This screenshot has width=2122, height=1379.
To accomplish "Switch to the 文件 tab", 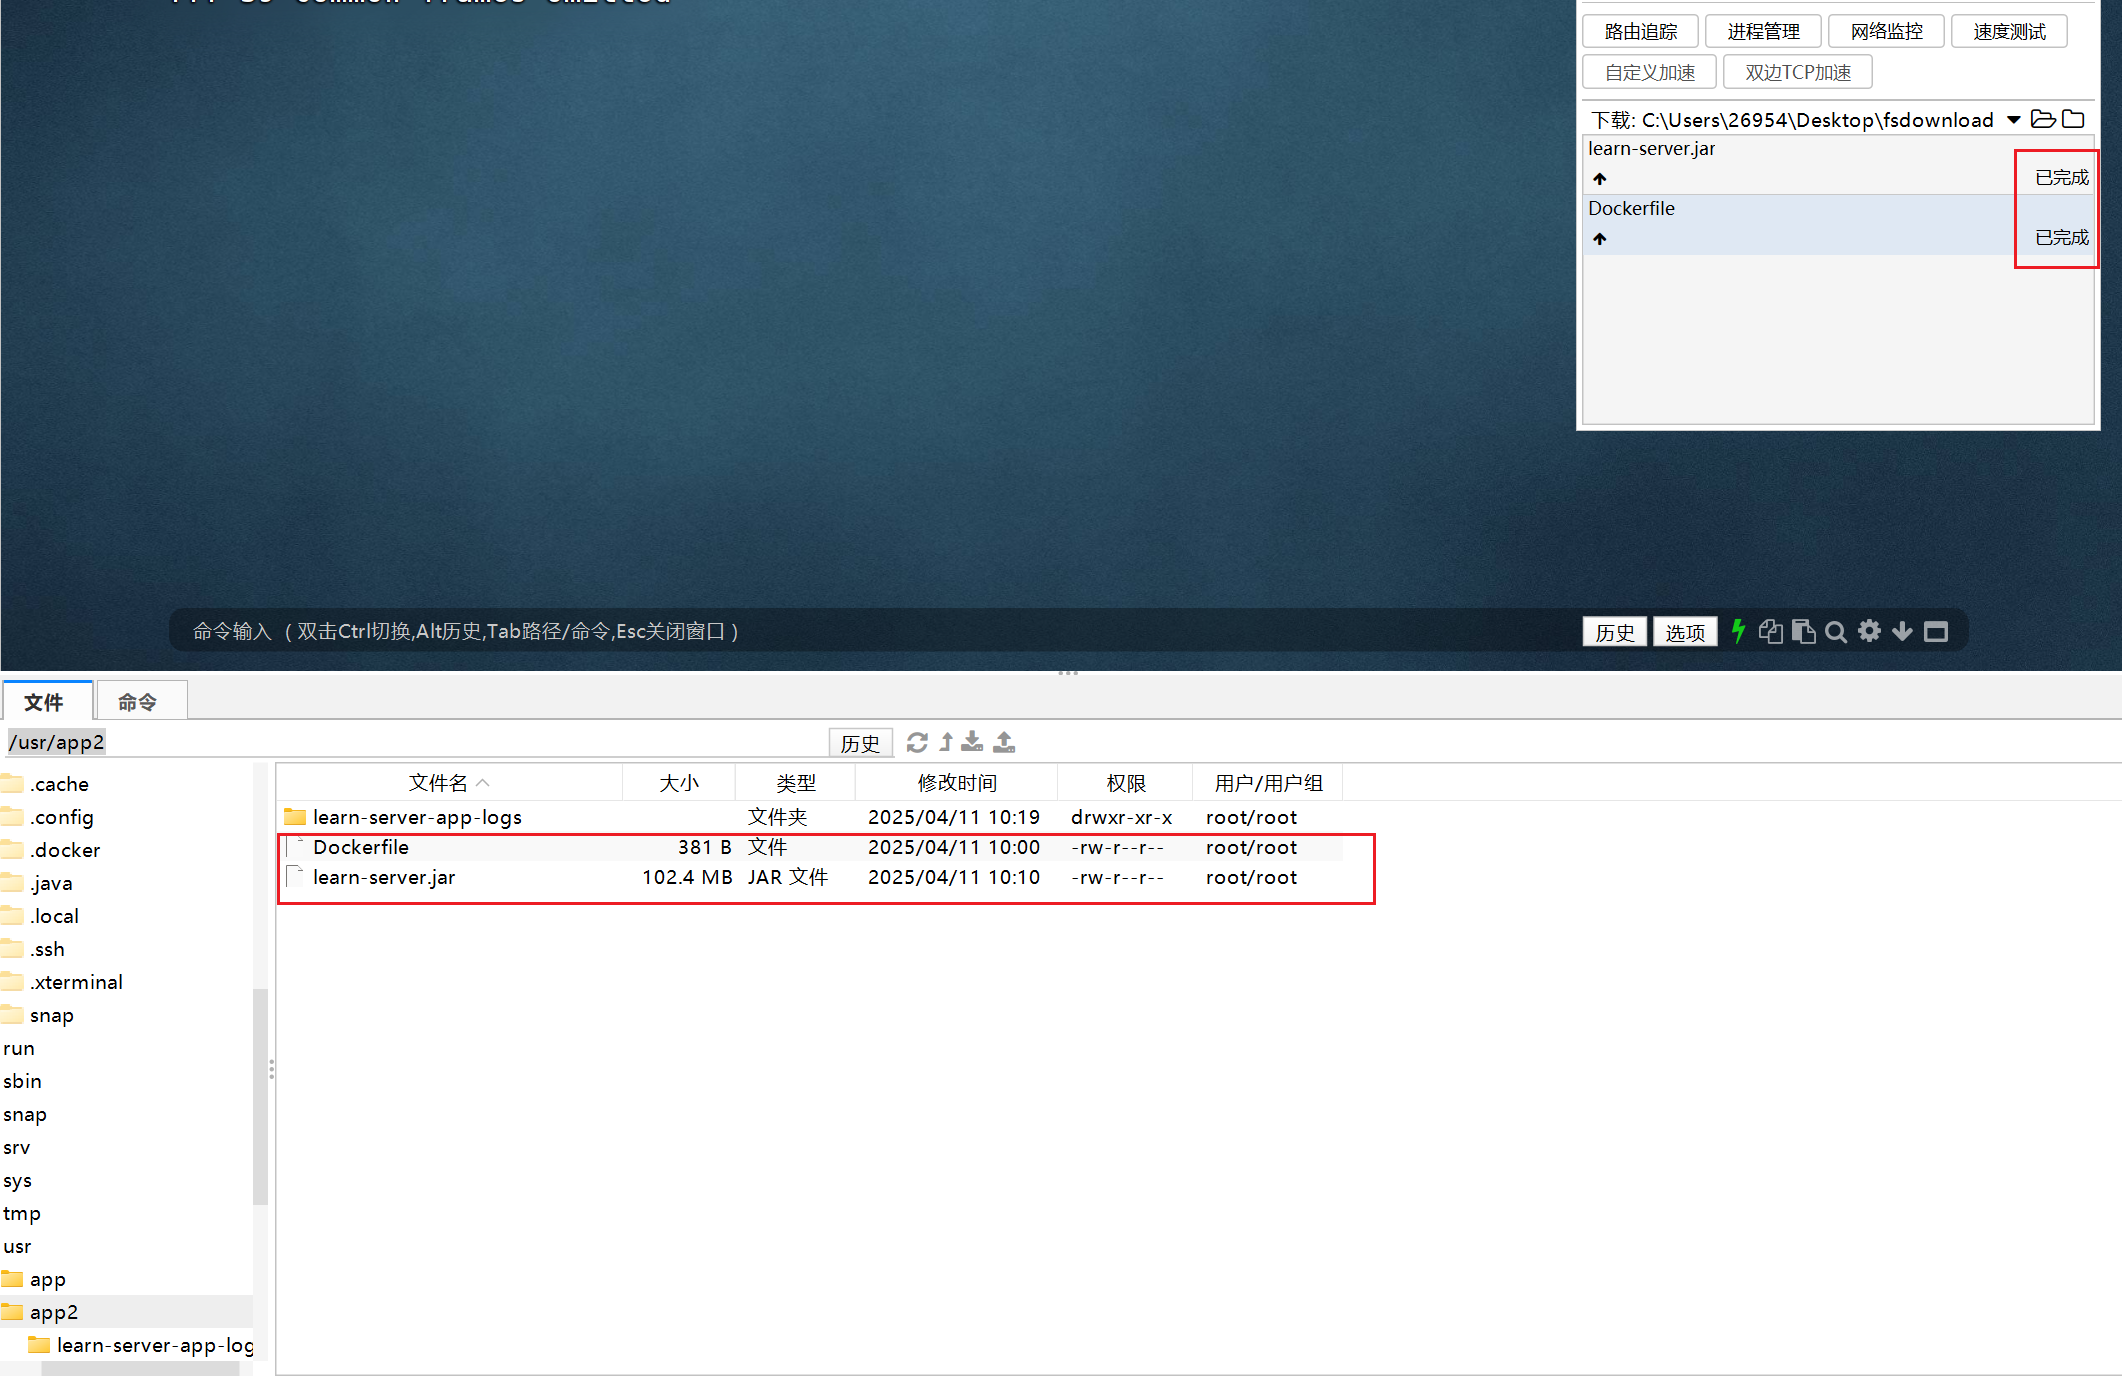I will pos(44,702).
